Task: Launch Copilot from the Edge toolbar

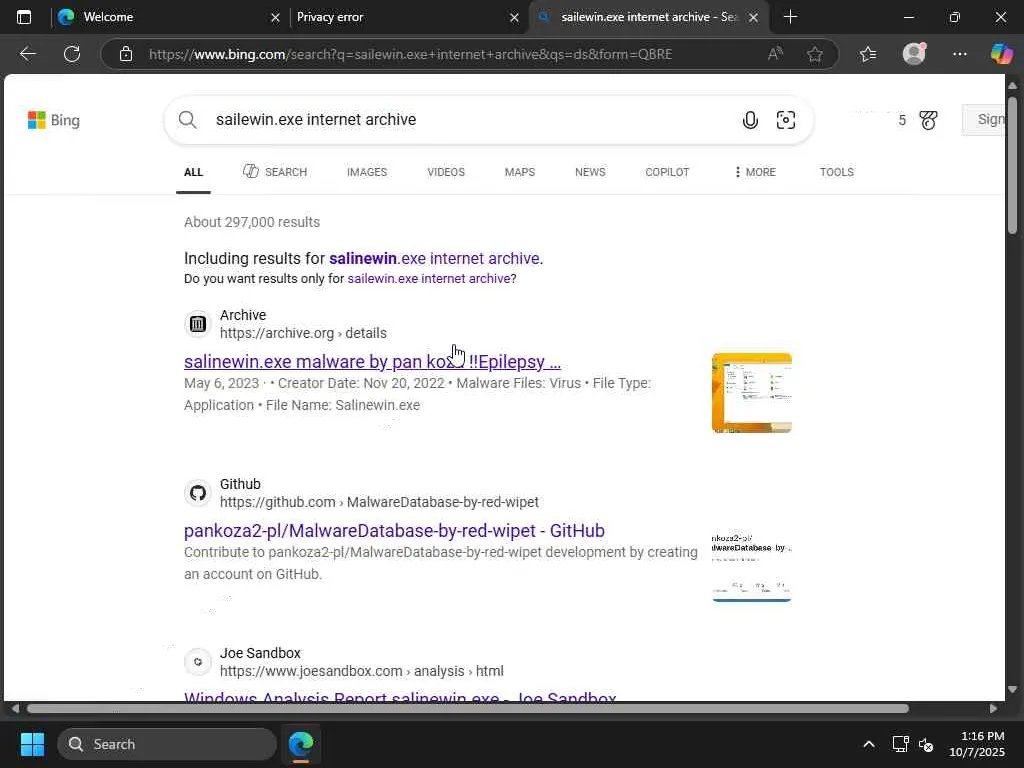Action: click(x=1001, y=54)
